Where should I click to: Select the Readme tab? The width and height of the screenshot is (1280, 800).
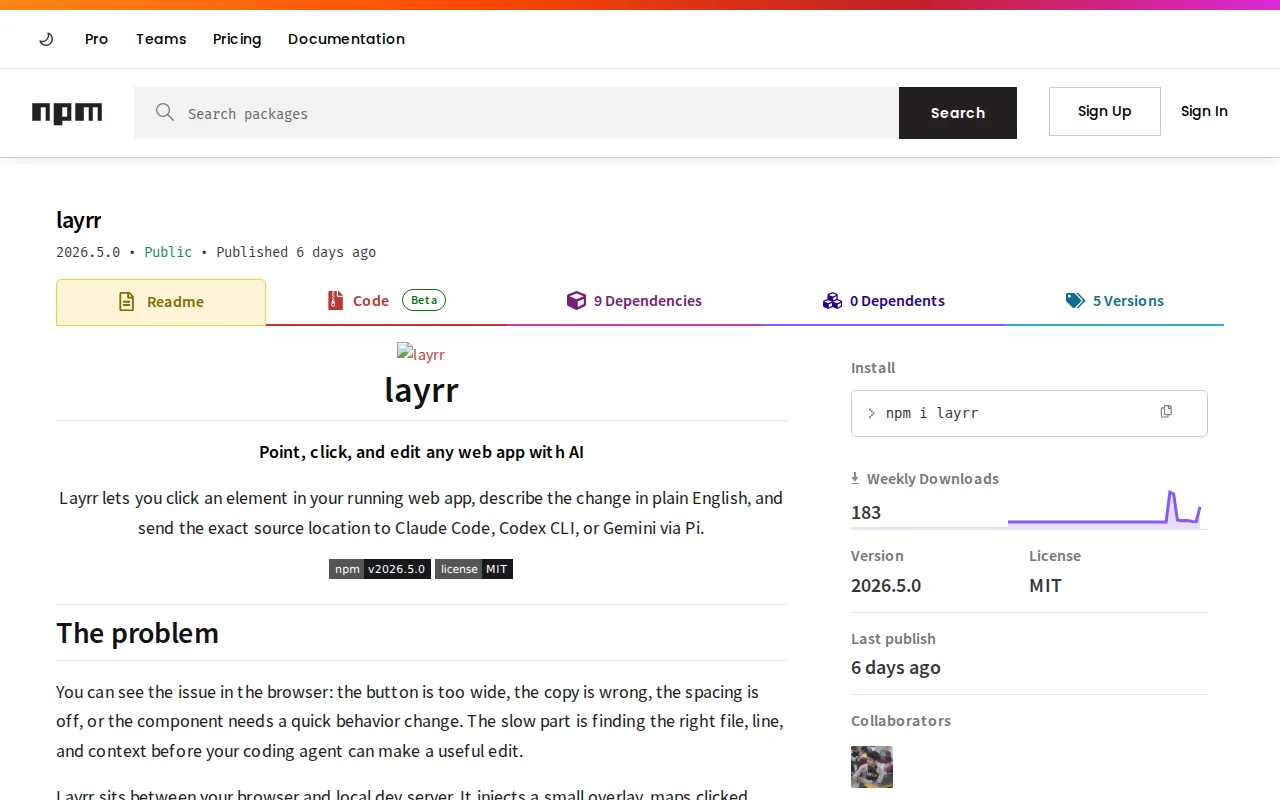(161, 302)
